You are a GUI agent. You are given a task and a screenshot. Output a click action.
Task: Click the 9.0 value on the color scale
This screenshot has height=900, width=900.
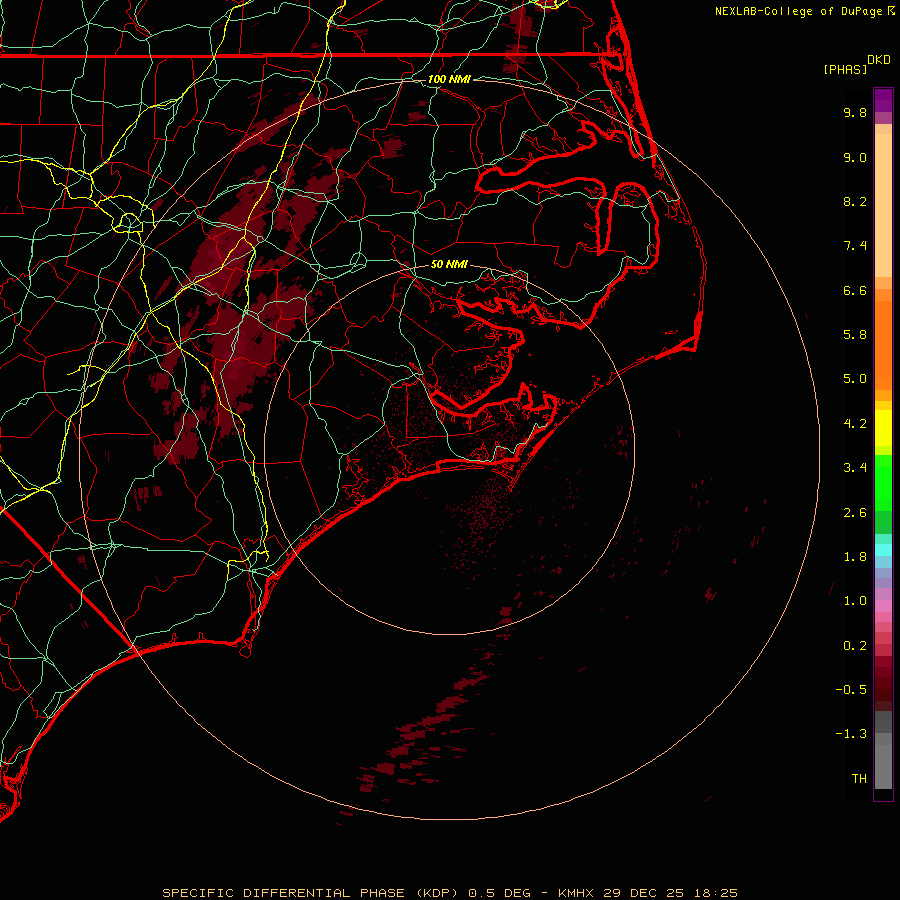pyautogui.click(x=855, y=157)
